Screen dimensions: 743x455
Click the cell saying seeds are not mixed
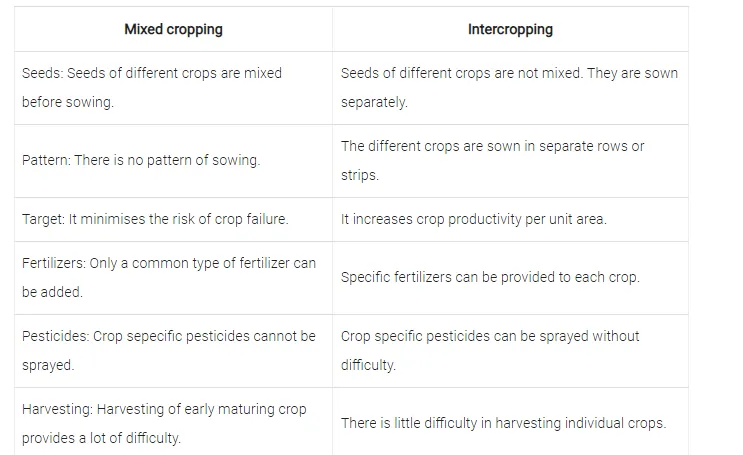coord(509,87)
